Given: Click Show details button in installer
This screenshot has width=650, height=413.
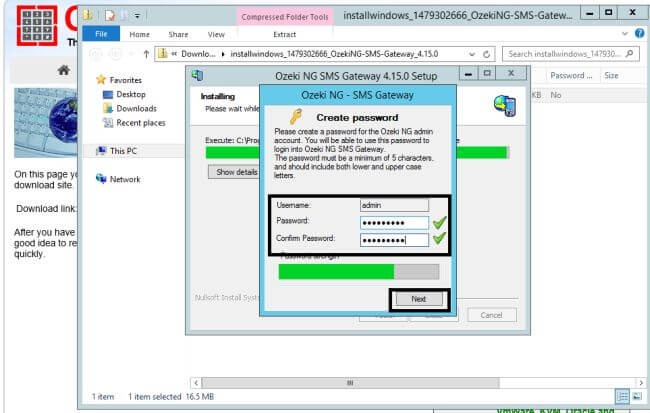Looking at the screenshot, I should (236, 172).
